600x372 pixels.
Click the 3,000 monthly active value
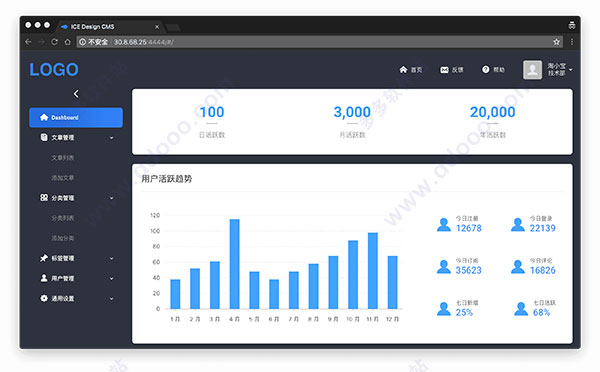[352, 112]
